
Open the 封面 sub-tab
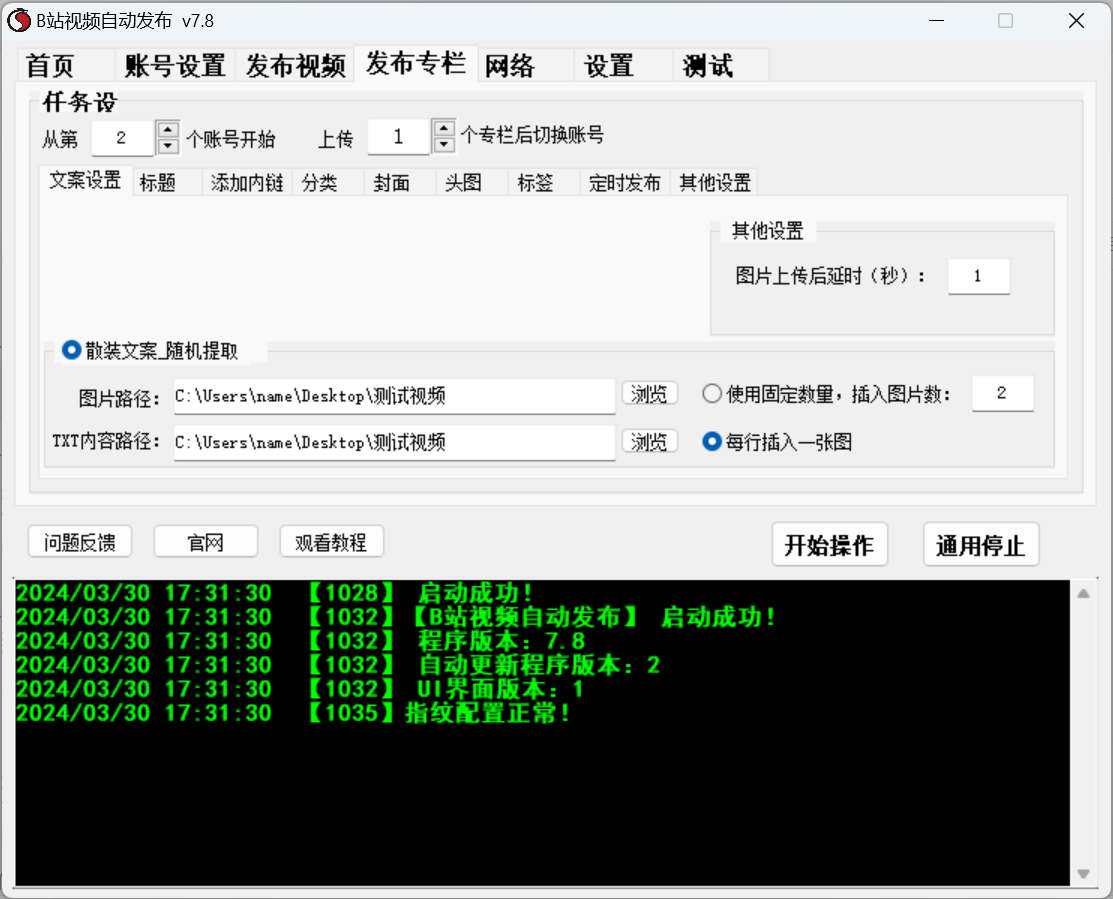[400, 183]
